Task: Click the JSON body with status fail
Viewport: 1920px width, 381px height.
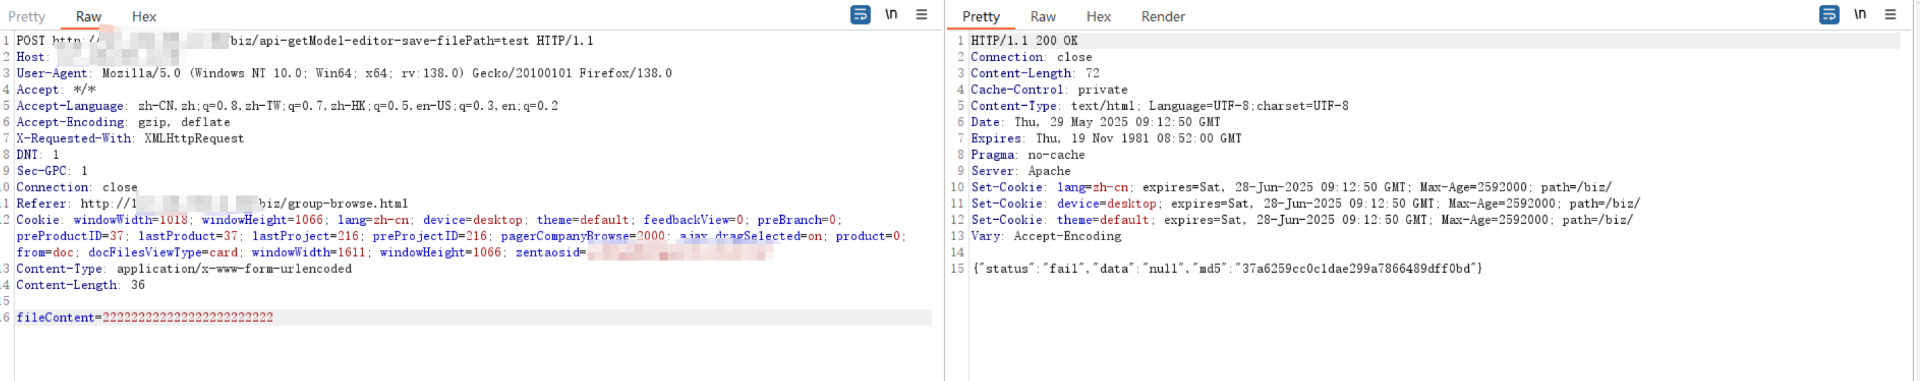Action: tap(1227, 269)
